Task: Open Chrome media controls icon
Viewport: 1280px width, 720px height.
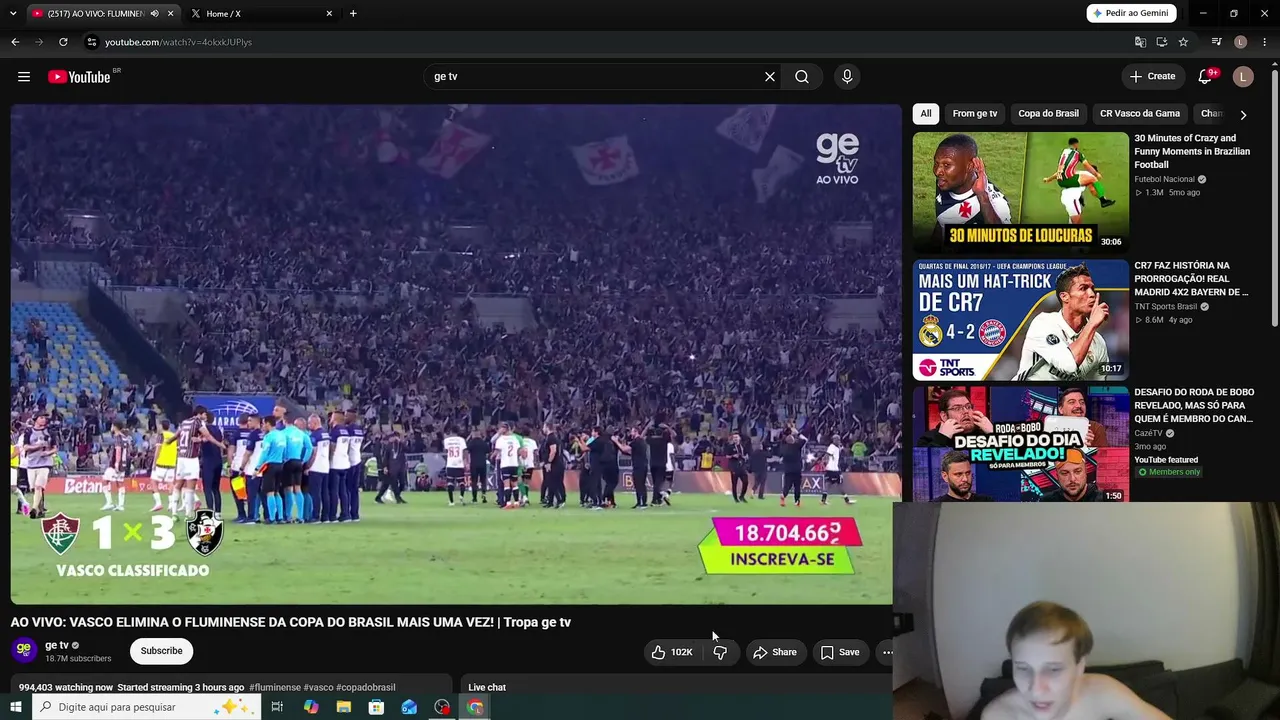Action: (1216, 42)
